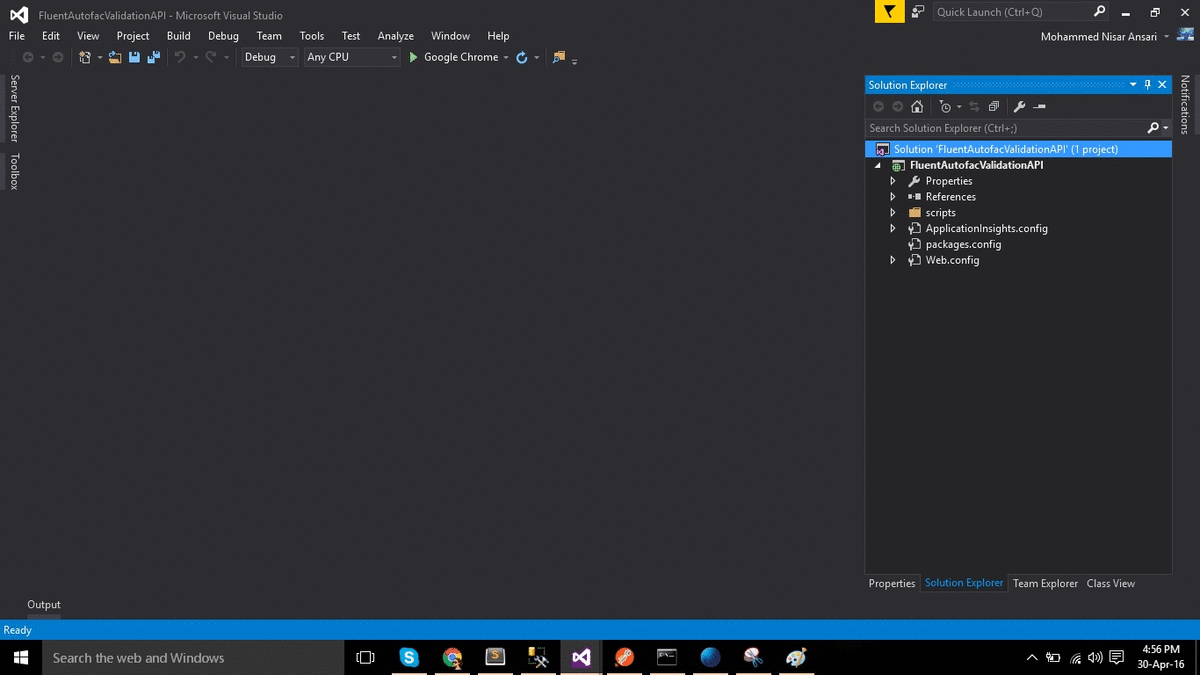
Task: Expand the References node
Action: 893,197
